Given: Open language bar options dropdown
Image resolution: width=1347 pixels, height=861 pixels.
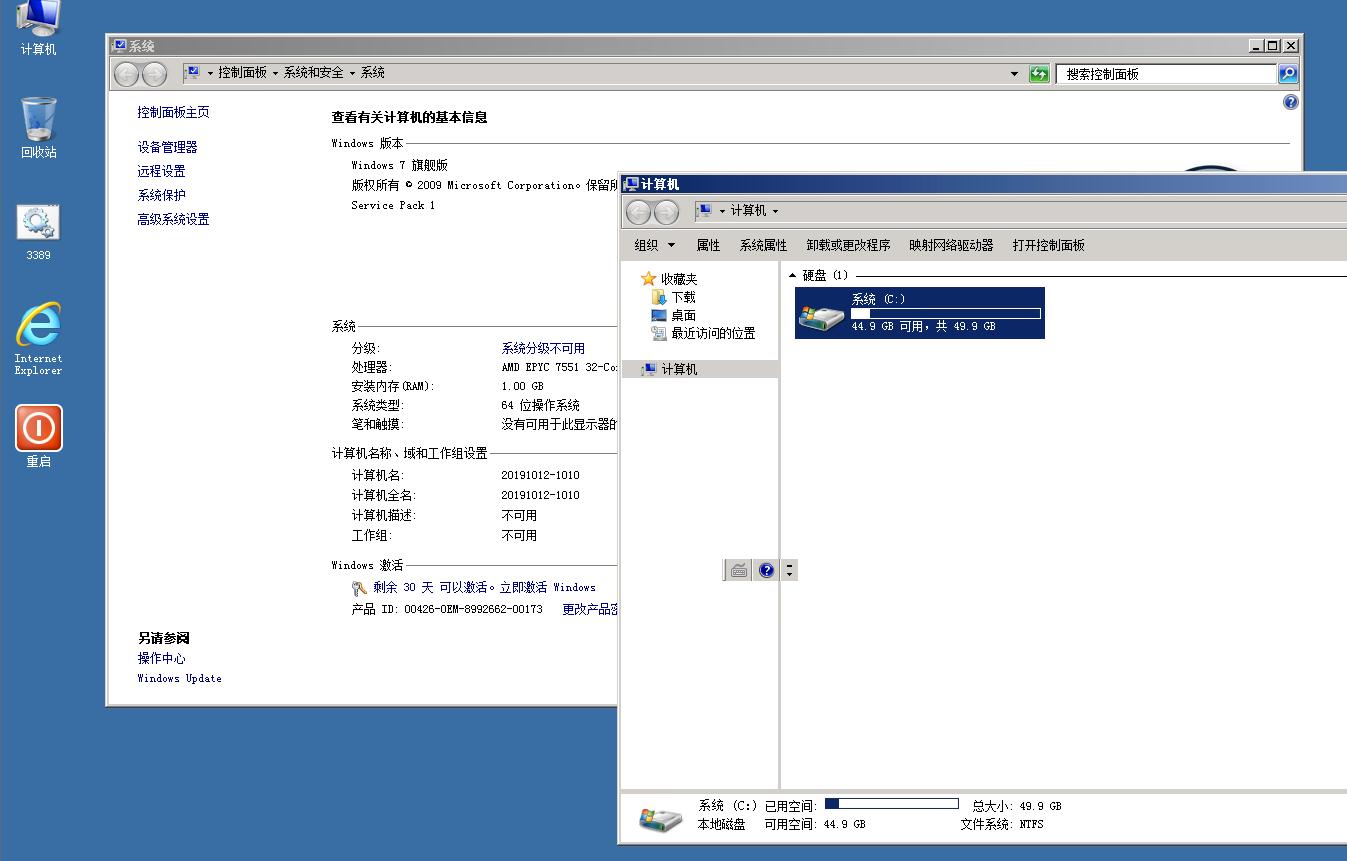Looking at the screenshot, I should (x=790, y=570).
